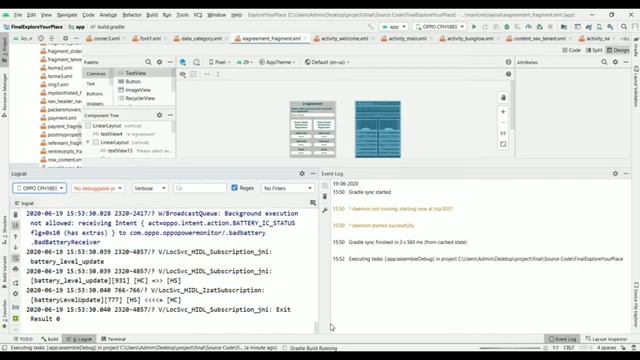Select the blueprint preview thumbnail

tap(378, 129)
